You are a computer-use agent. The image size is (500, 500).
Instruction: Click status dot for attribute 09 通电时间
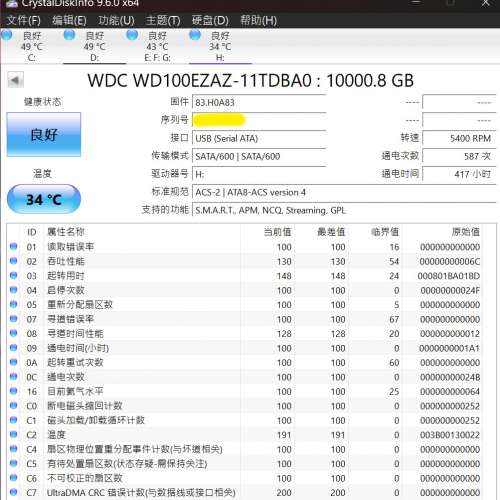(x=13, y=348)
